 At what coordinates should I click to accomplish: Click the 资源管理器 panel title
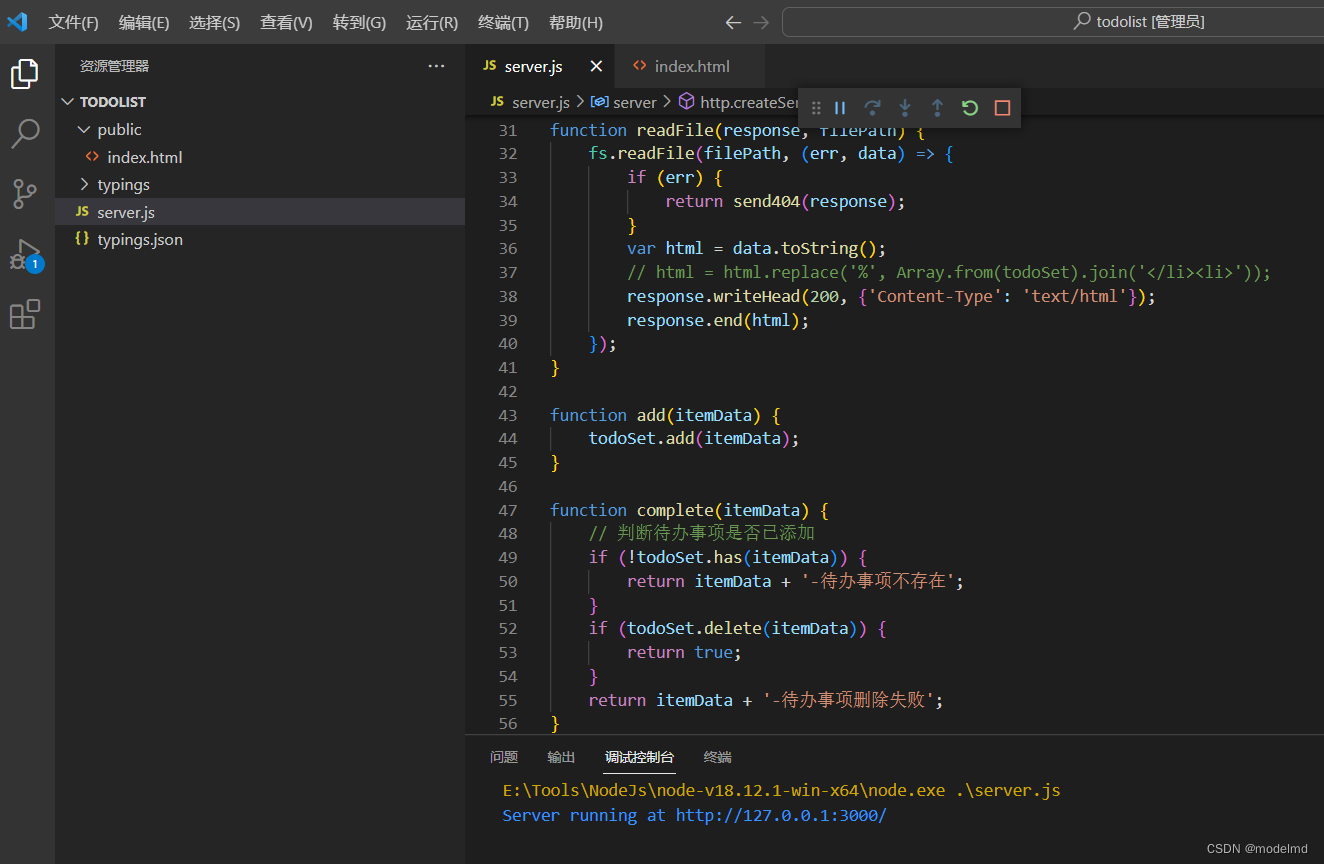tap(114, 66)
